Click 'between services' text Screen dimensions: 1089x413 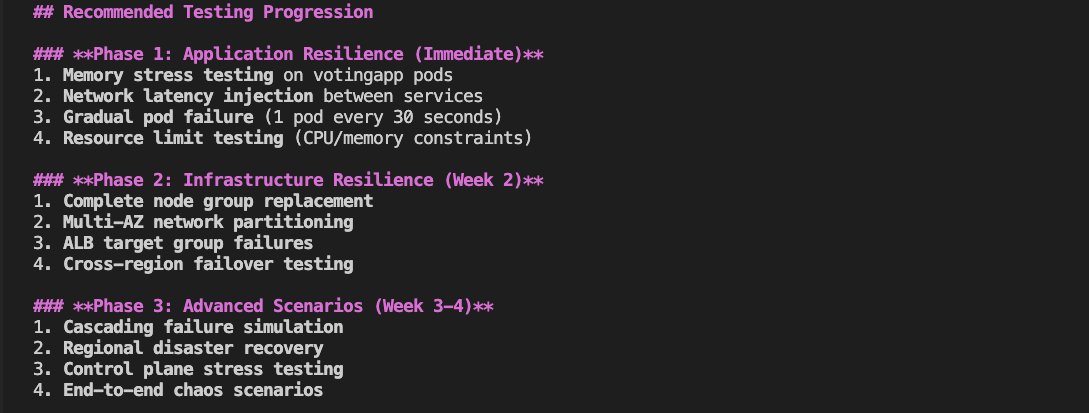coord(403,96)
